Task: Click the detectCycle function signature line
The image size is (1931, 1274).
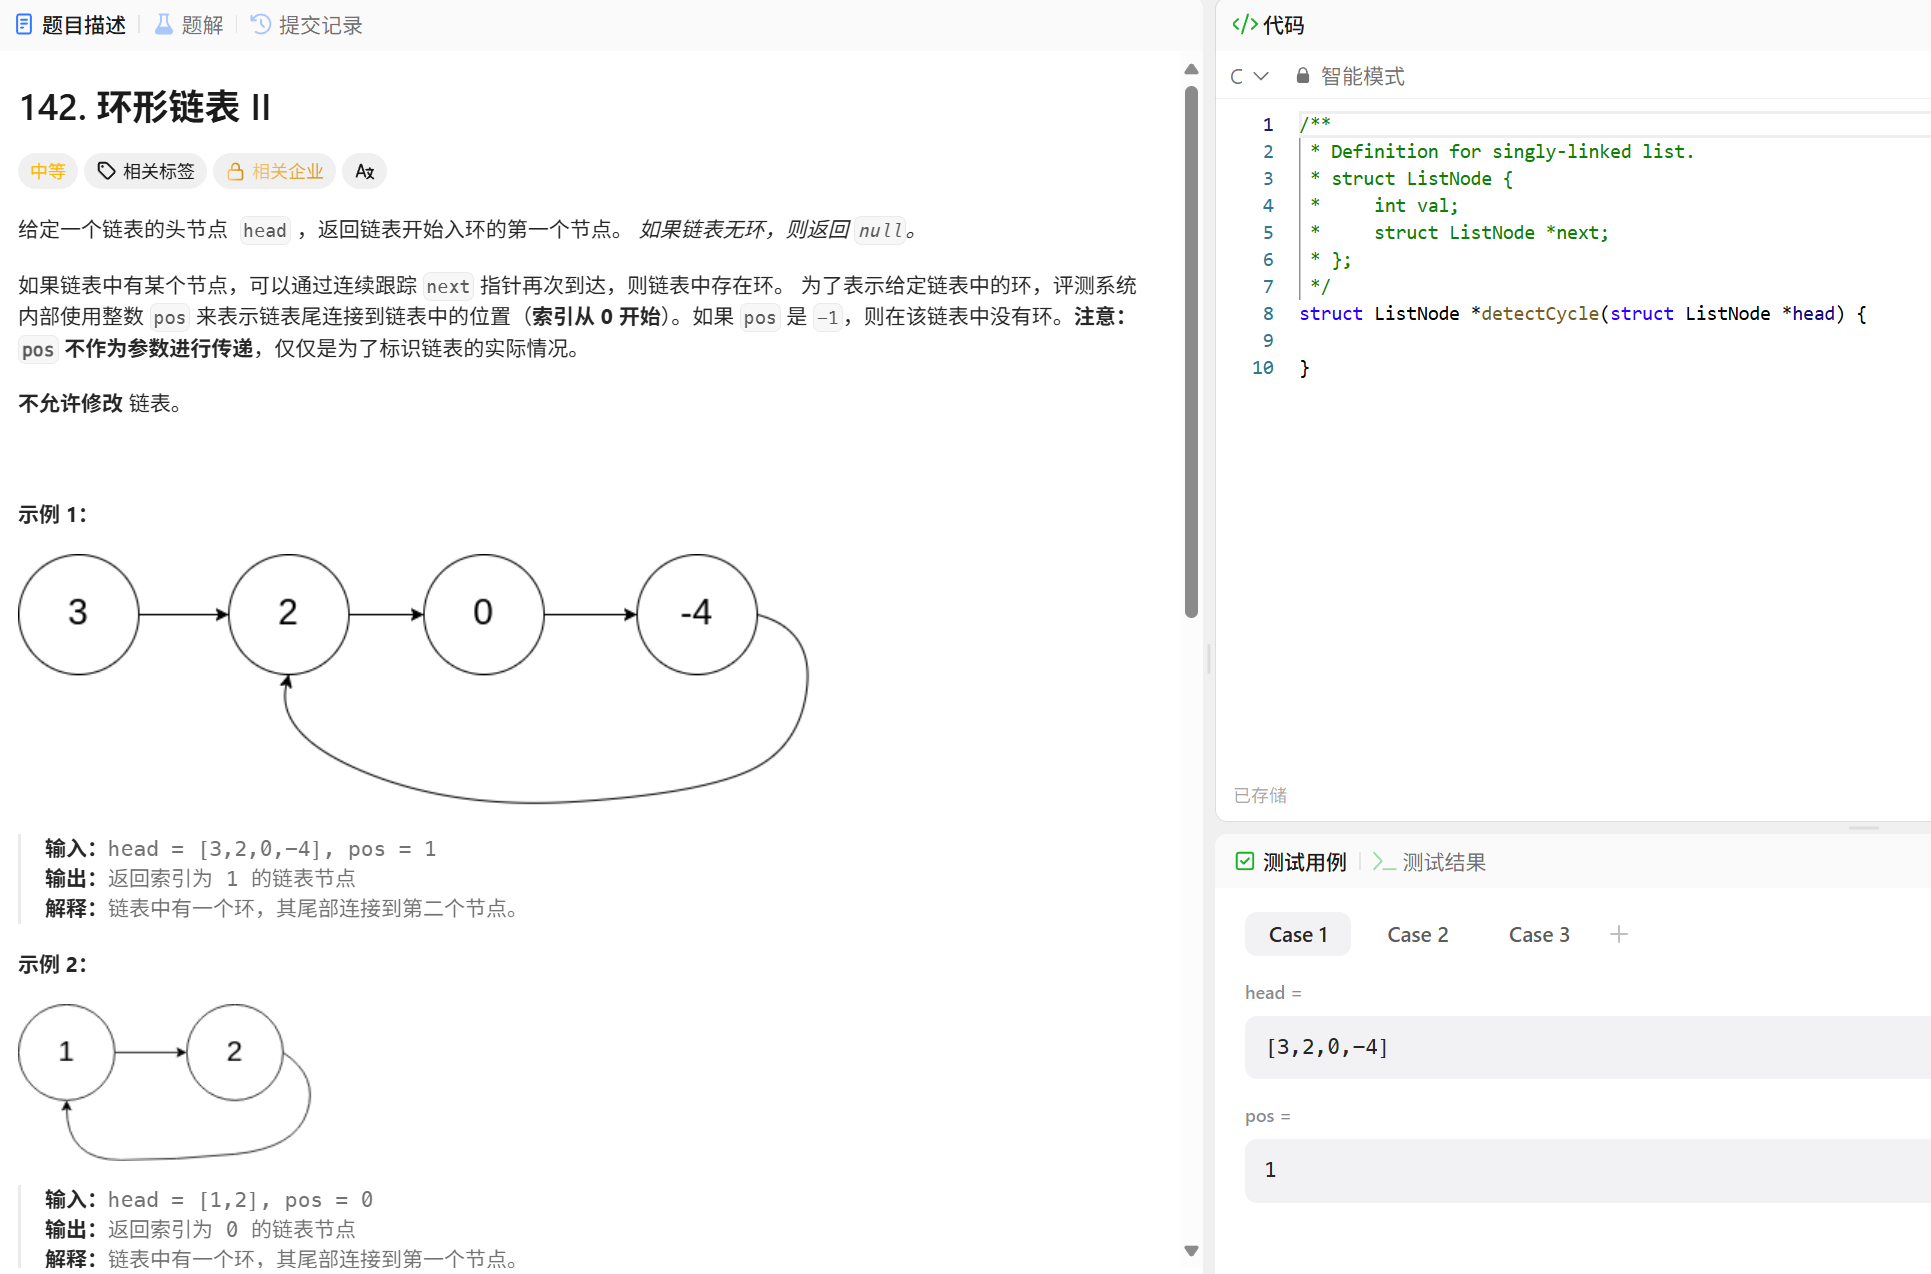Action: [1582, 314]
